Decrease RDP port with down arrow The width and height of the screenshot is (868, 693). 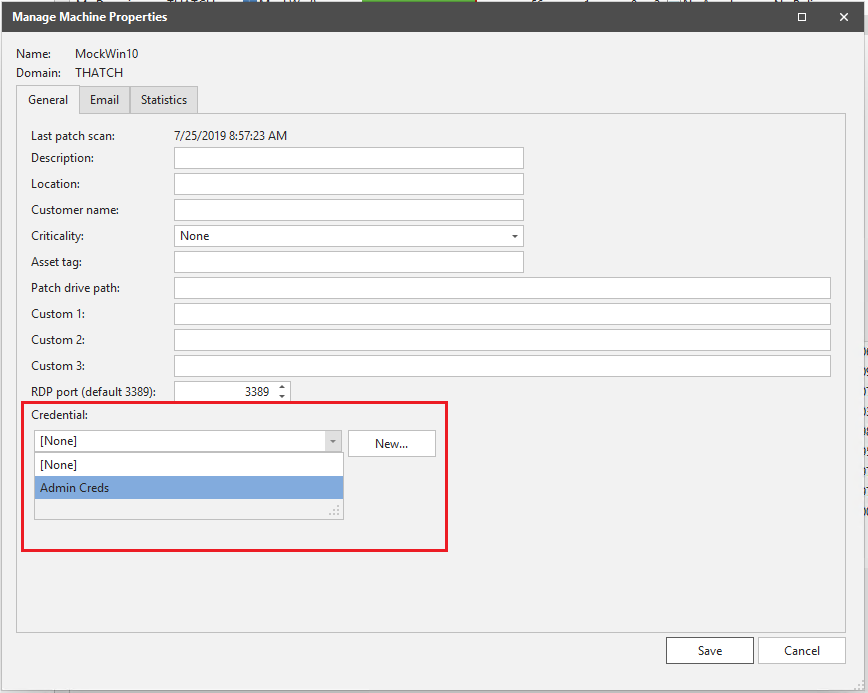pyautogui.click(x=282, y=397)
